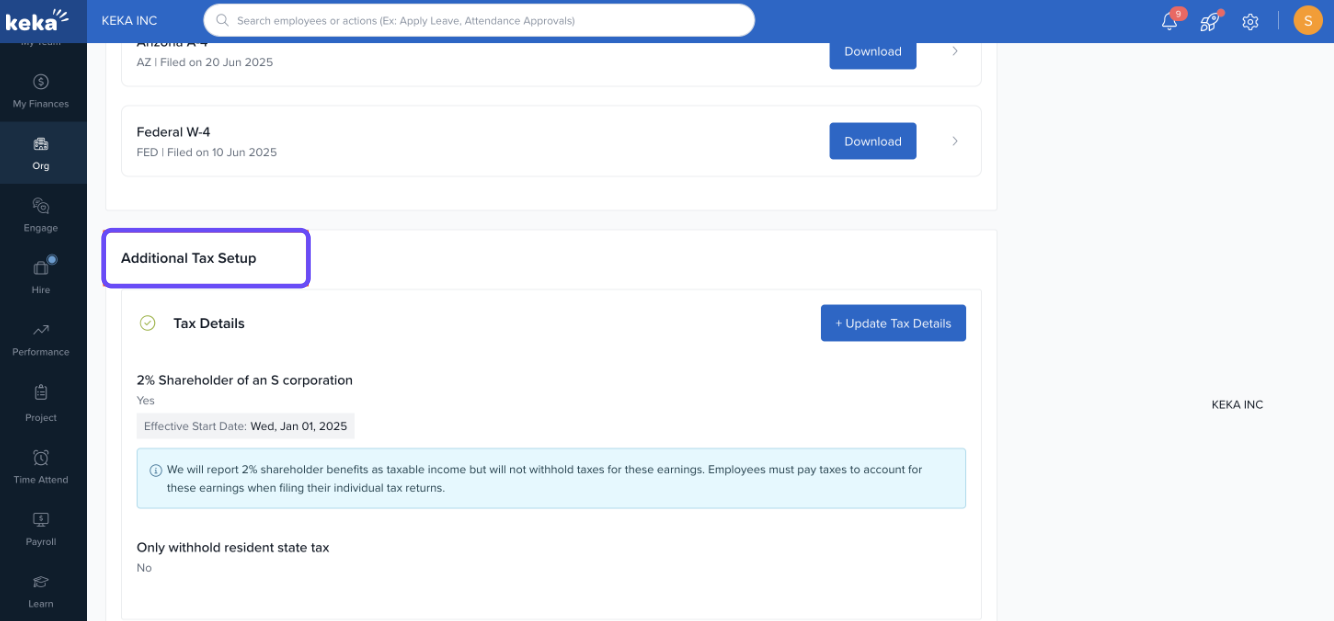This screenshot has width=1334, height=621.
Task: Open the settings gear icon
Action: coord(1250,21)
